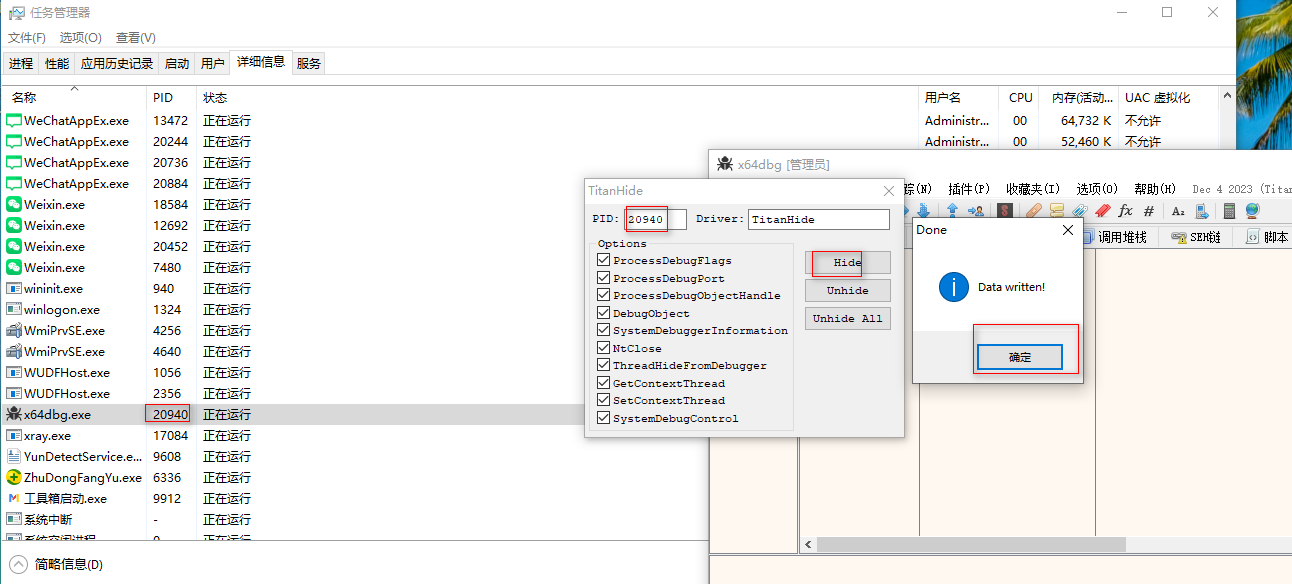
Task: Open the Labels tag icon in x64dbg toolbar
Action: tap(1080, 211)
